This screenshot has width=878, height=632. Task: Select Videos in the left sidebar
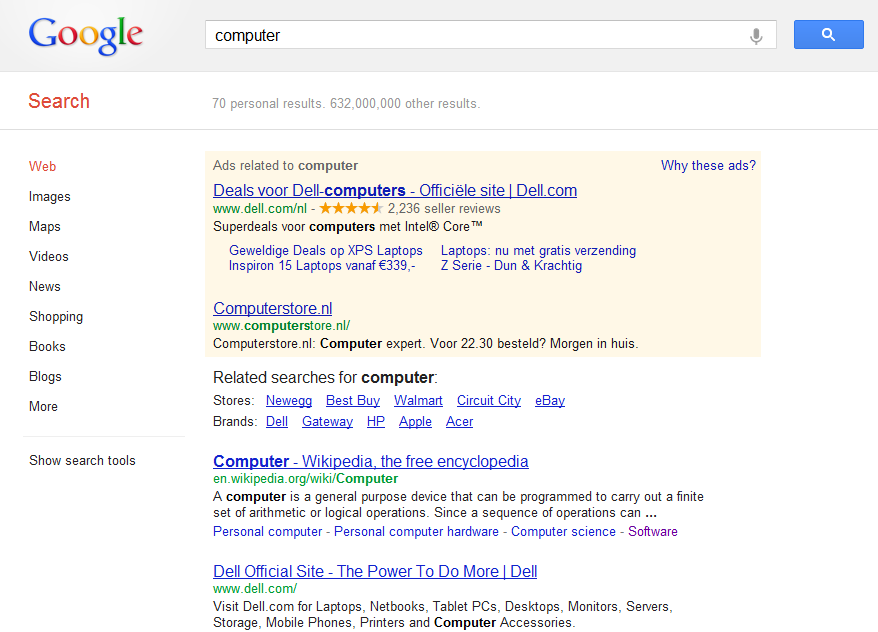pos(49,257)
